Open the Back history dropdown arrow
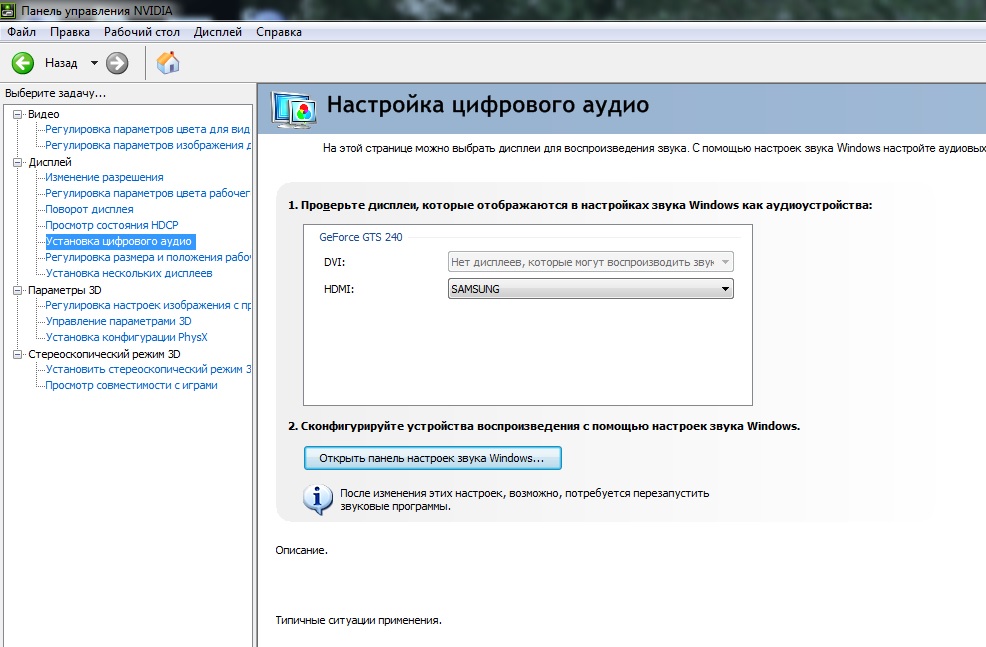 [94, 63]
